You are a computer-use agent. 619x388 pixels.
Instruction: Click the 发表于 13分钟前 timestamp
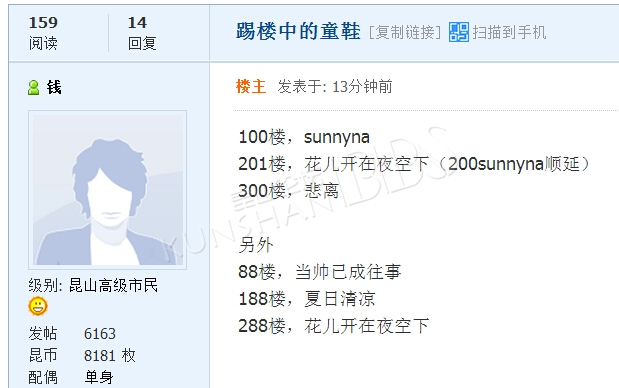[x=335, y=86]
